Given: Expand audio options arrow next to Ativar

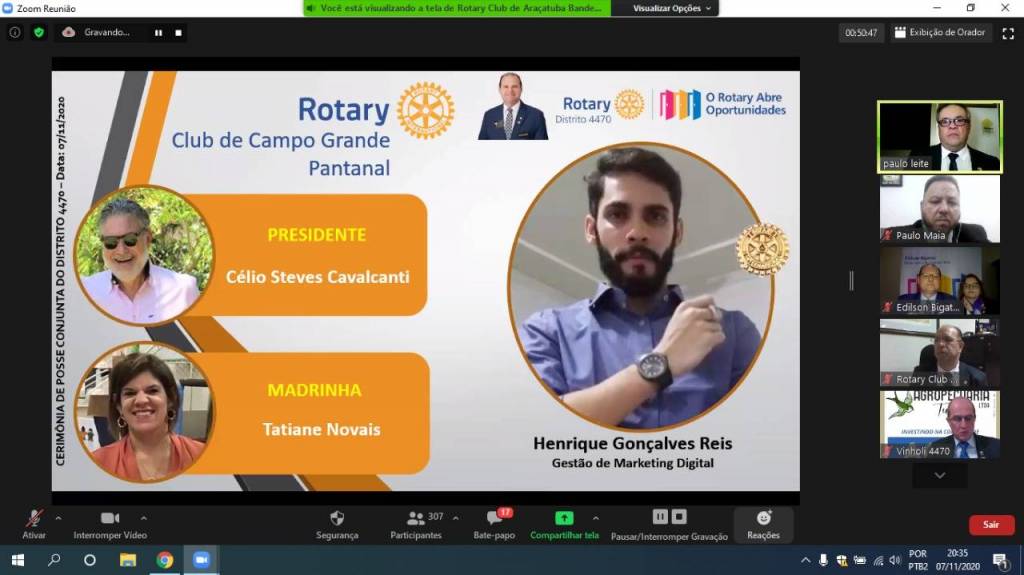Looking at the screenshot, I should [x=58, y=518].
